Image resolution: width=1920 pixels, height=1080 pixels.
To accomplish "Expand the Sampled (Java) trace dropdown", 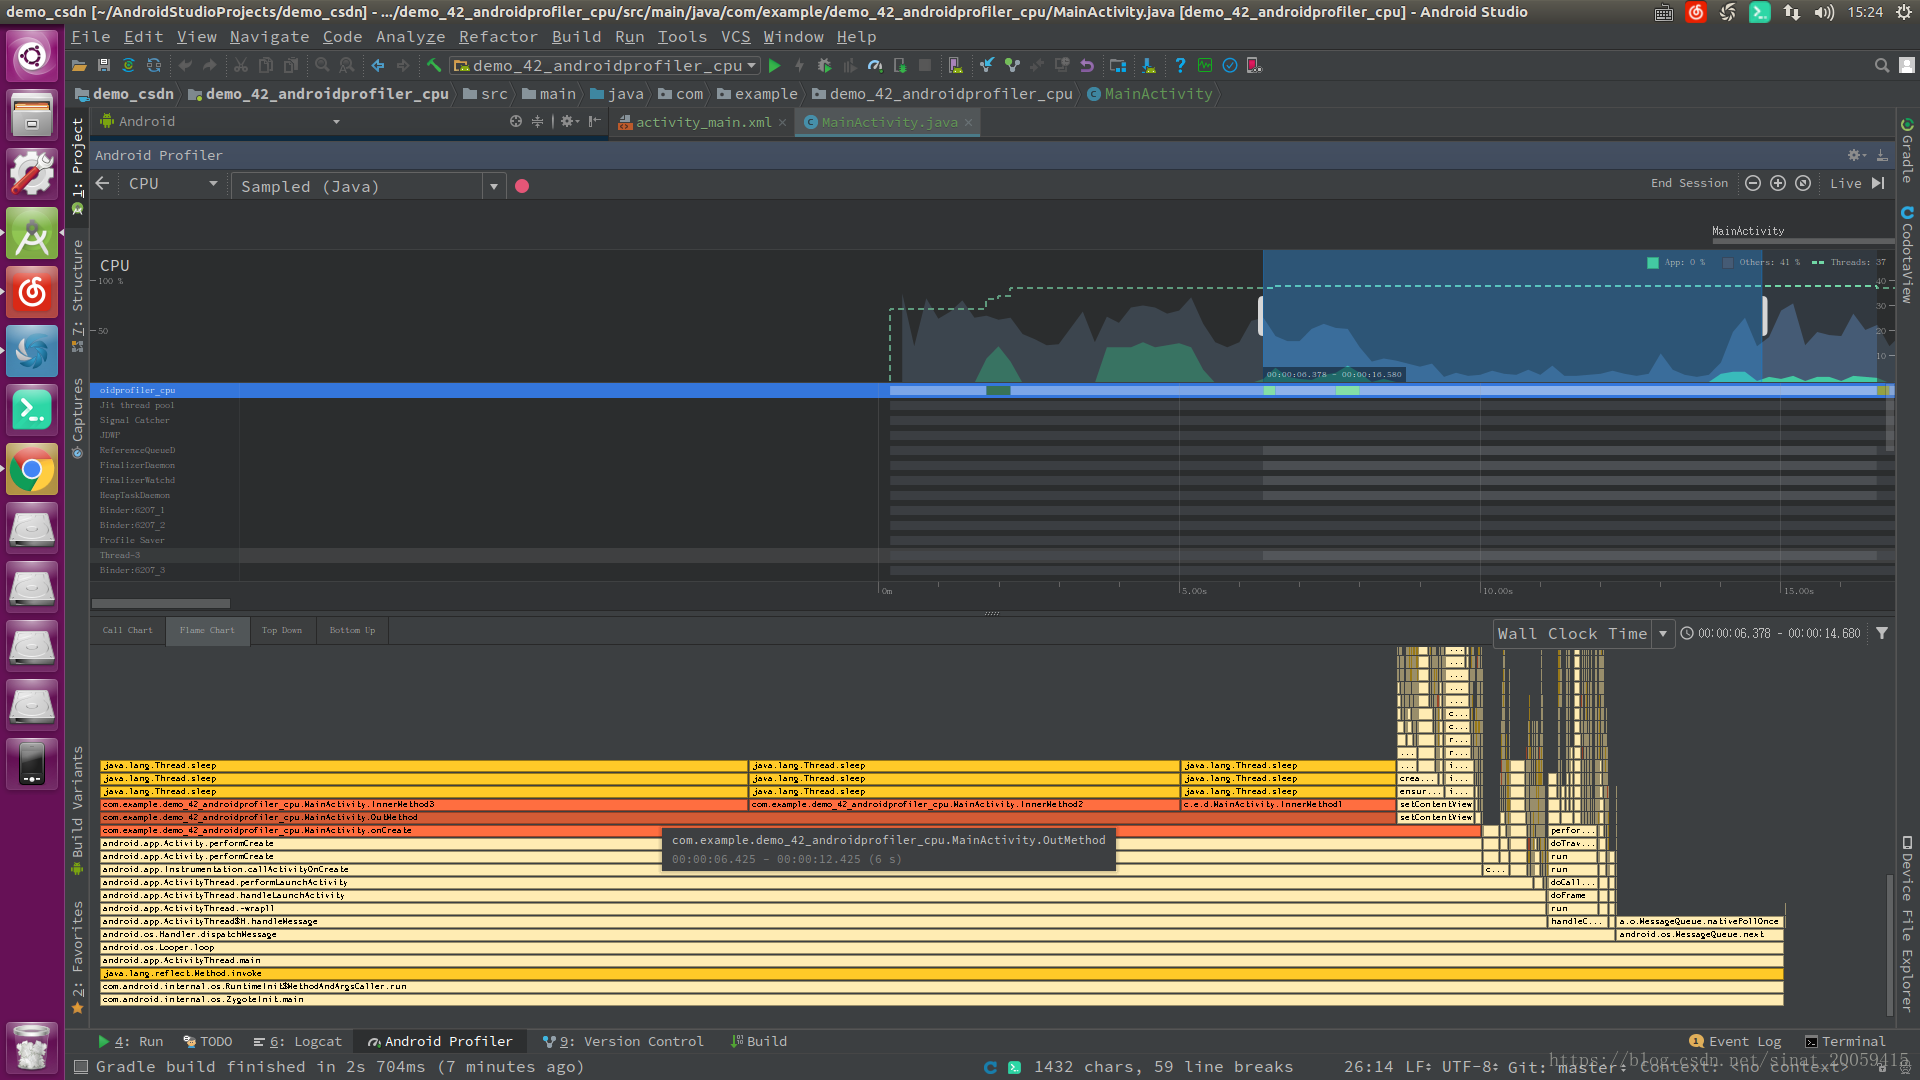I will (x=493, y=186).
